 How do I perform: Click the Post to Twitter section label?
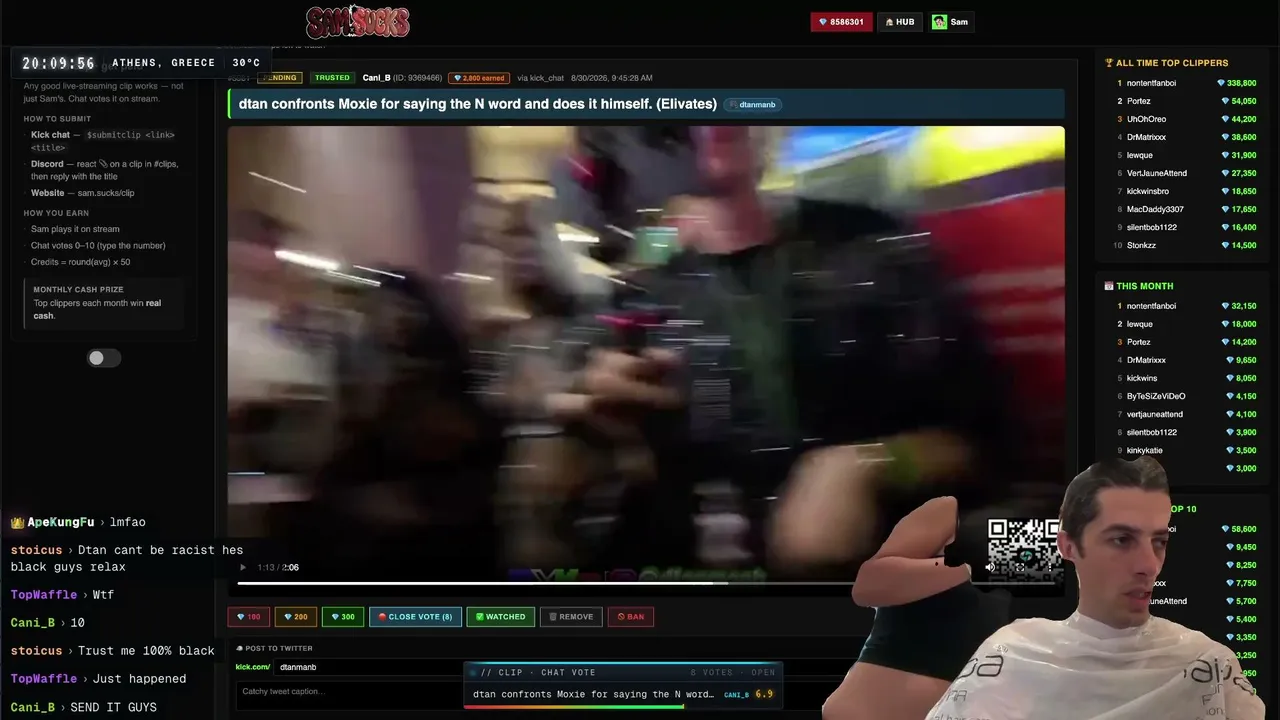coord(275,648)
